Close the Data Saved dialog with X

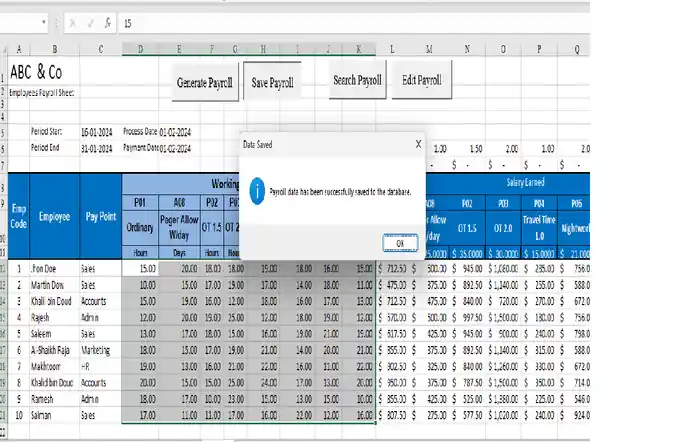[x=418, y=144]
